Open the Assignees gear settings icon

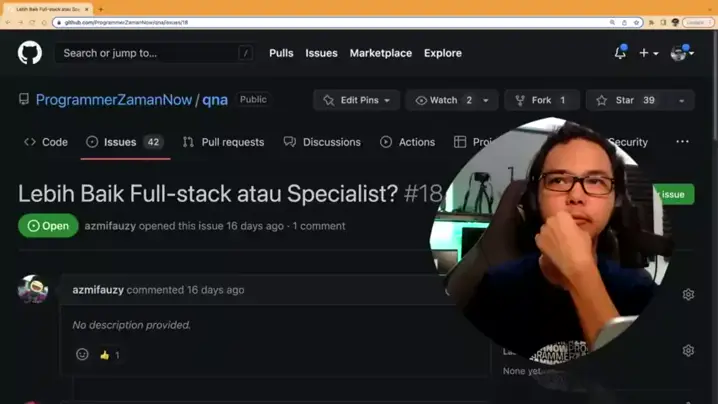click(688, 294)
